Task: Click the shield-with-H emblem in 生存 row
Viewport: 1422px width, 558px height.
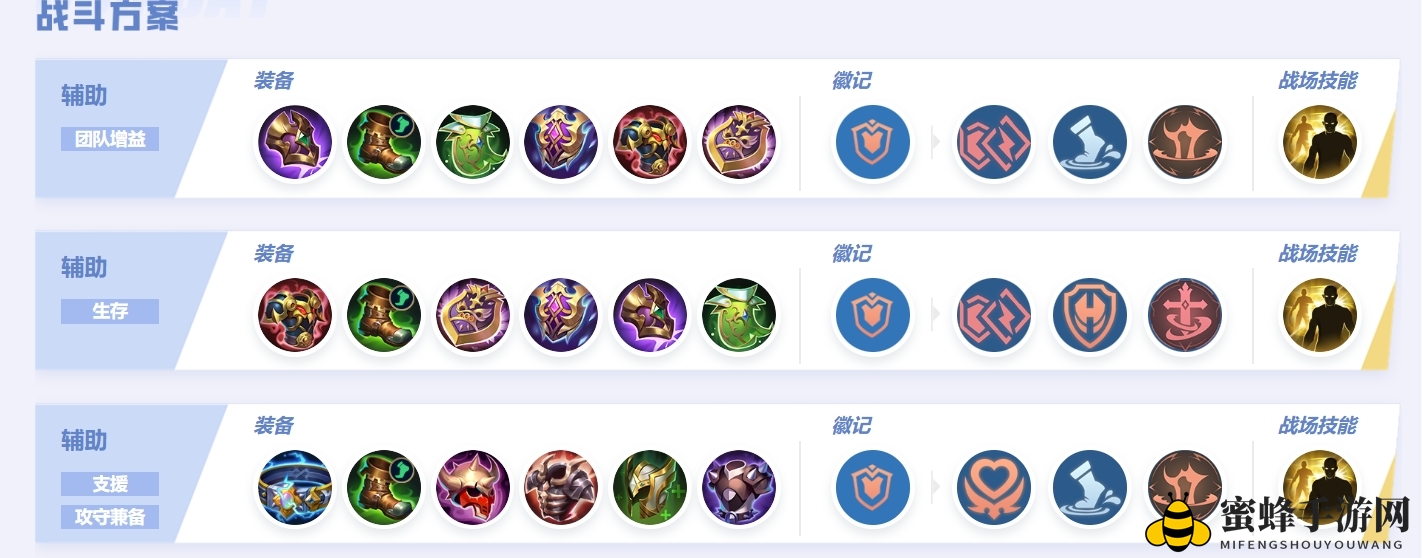Action: click(x=1090, y=315)
